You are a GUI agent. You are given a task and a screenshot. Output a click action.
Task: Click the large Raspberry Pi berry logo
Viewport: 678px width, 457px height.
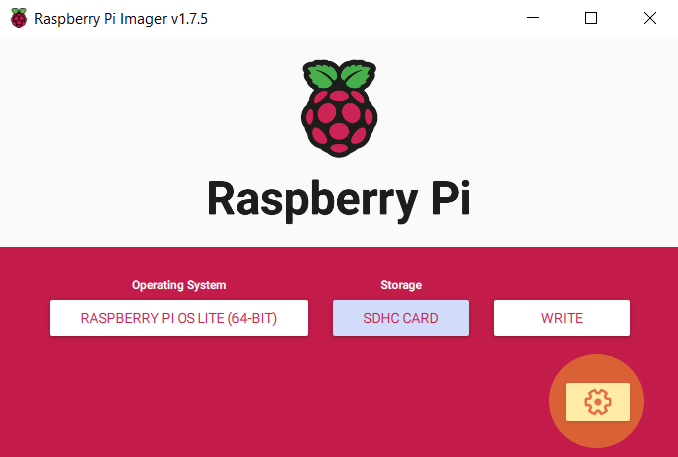tap(339, 109)
